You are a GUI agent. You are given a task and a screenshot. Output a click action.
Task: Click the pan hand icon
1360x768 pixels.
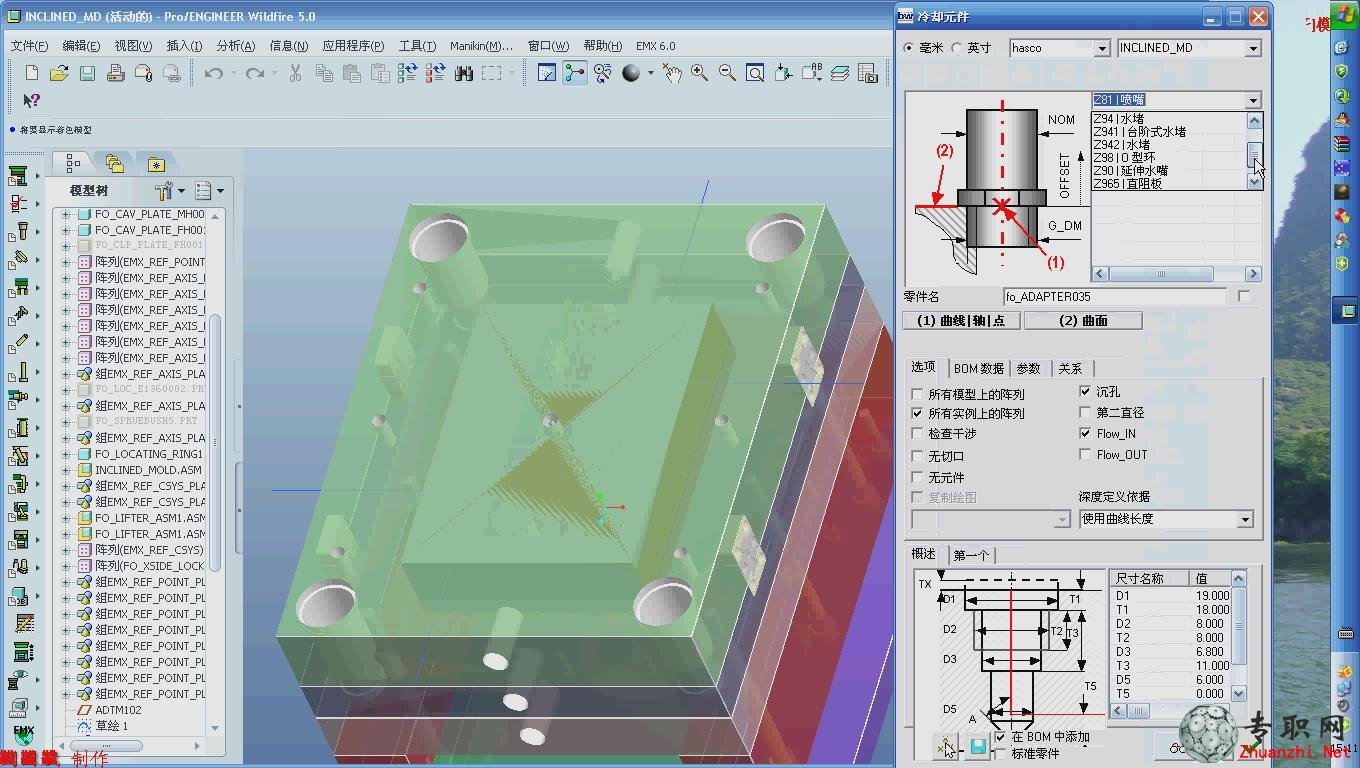point(672,73)
